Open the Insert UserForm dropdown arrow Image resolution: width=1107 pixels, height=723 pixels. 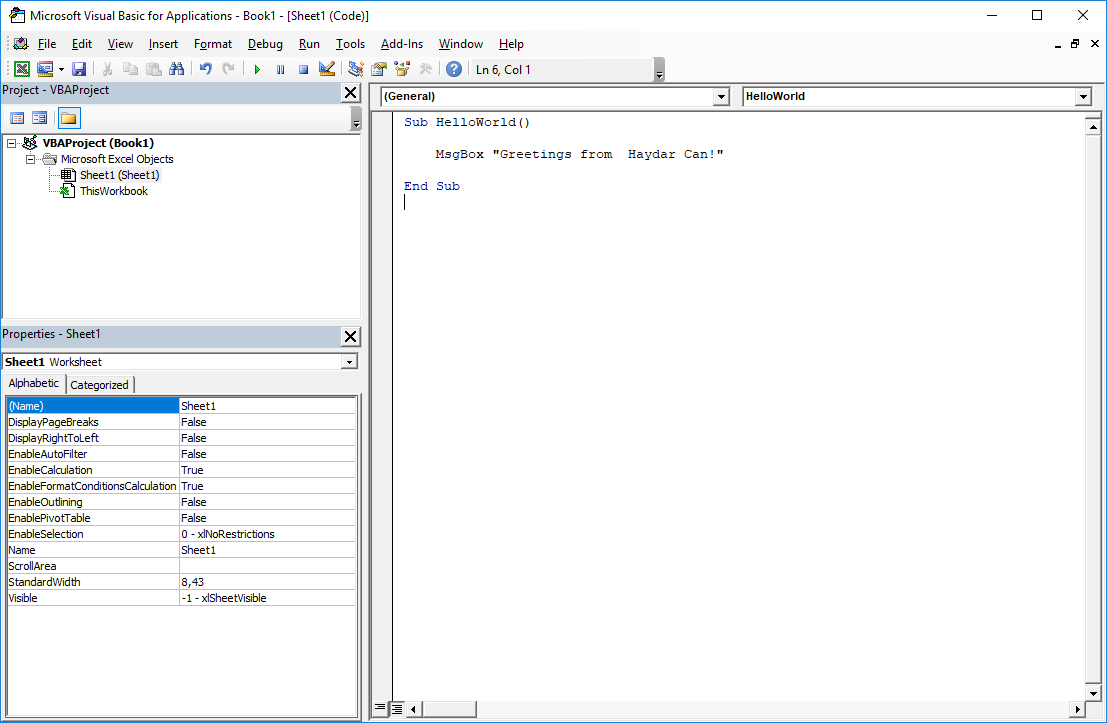click(61, 69)
